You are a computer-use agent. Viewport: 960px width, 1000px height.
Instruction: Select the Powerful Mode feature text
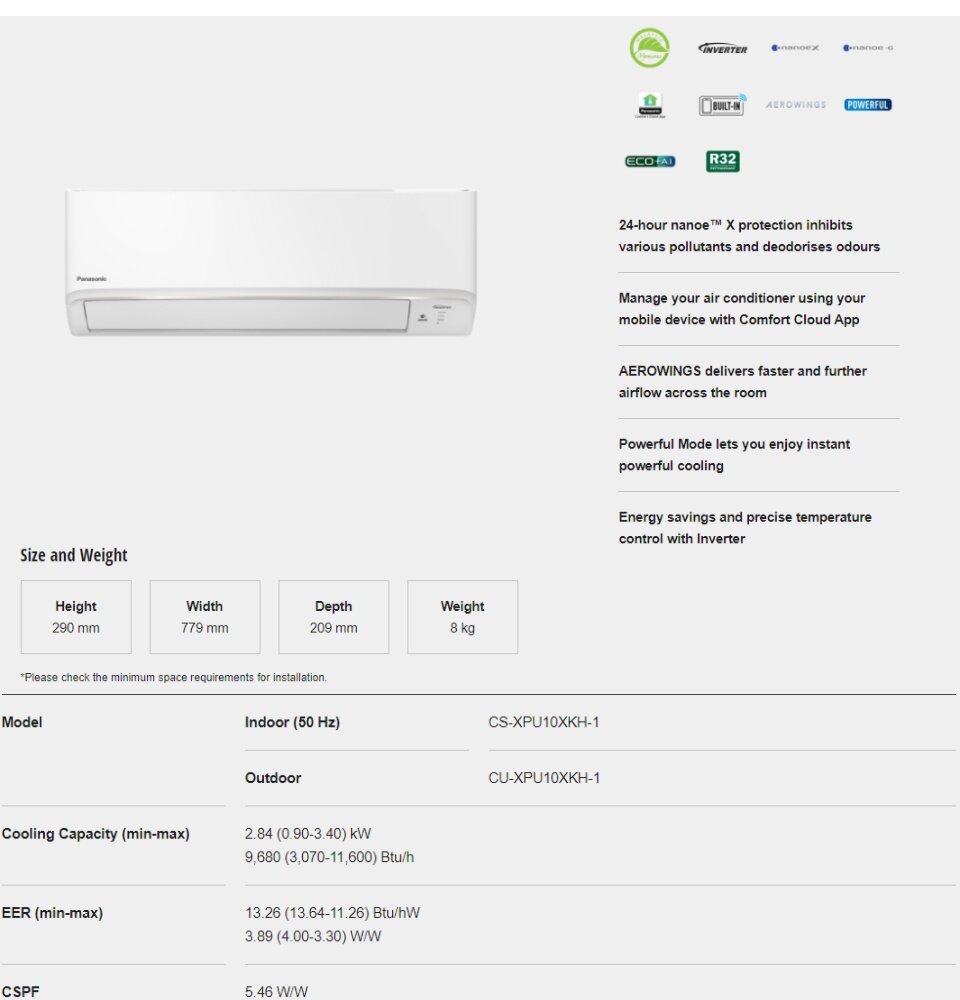(734, 455)
